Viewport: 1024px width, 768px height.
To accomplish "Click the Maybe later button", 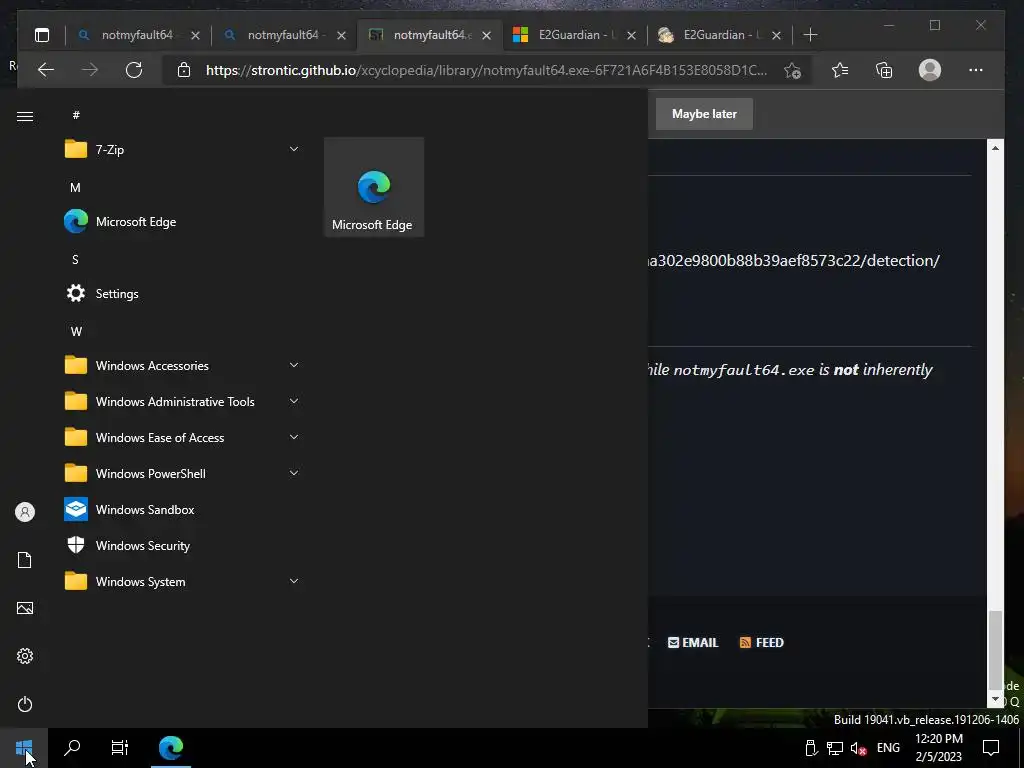I will (704, 114).
